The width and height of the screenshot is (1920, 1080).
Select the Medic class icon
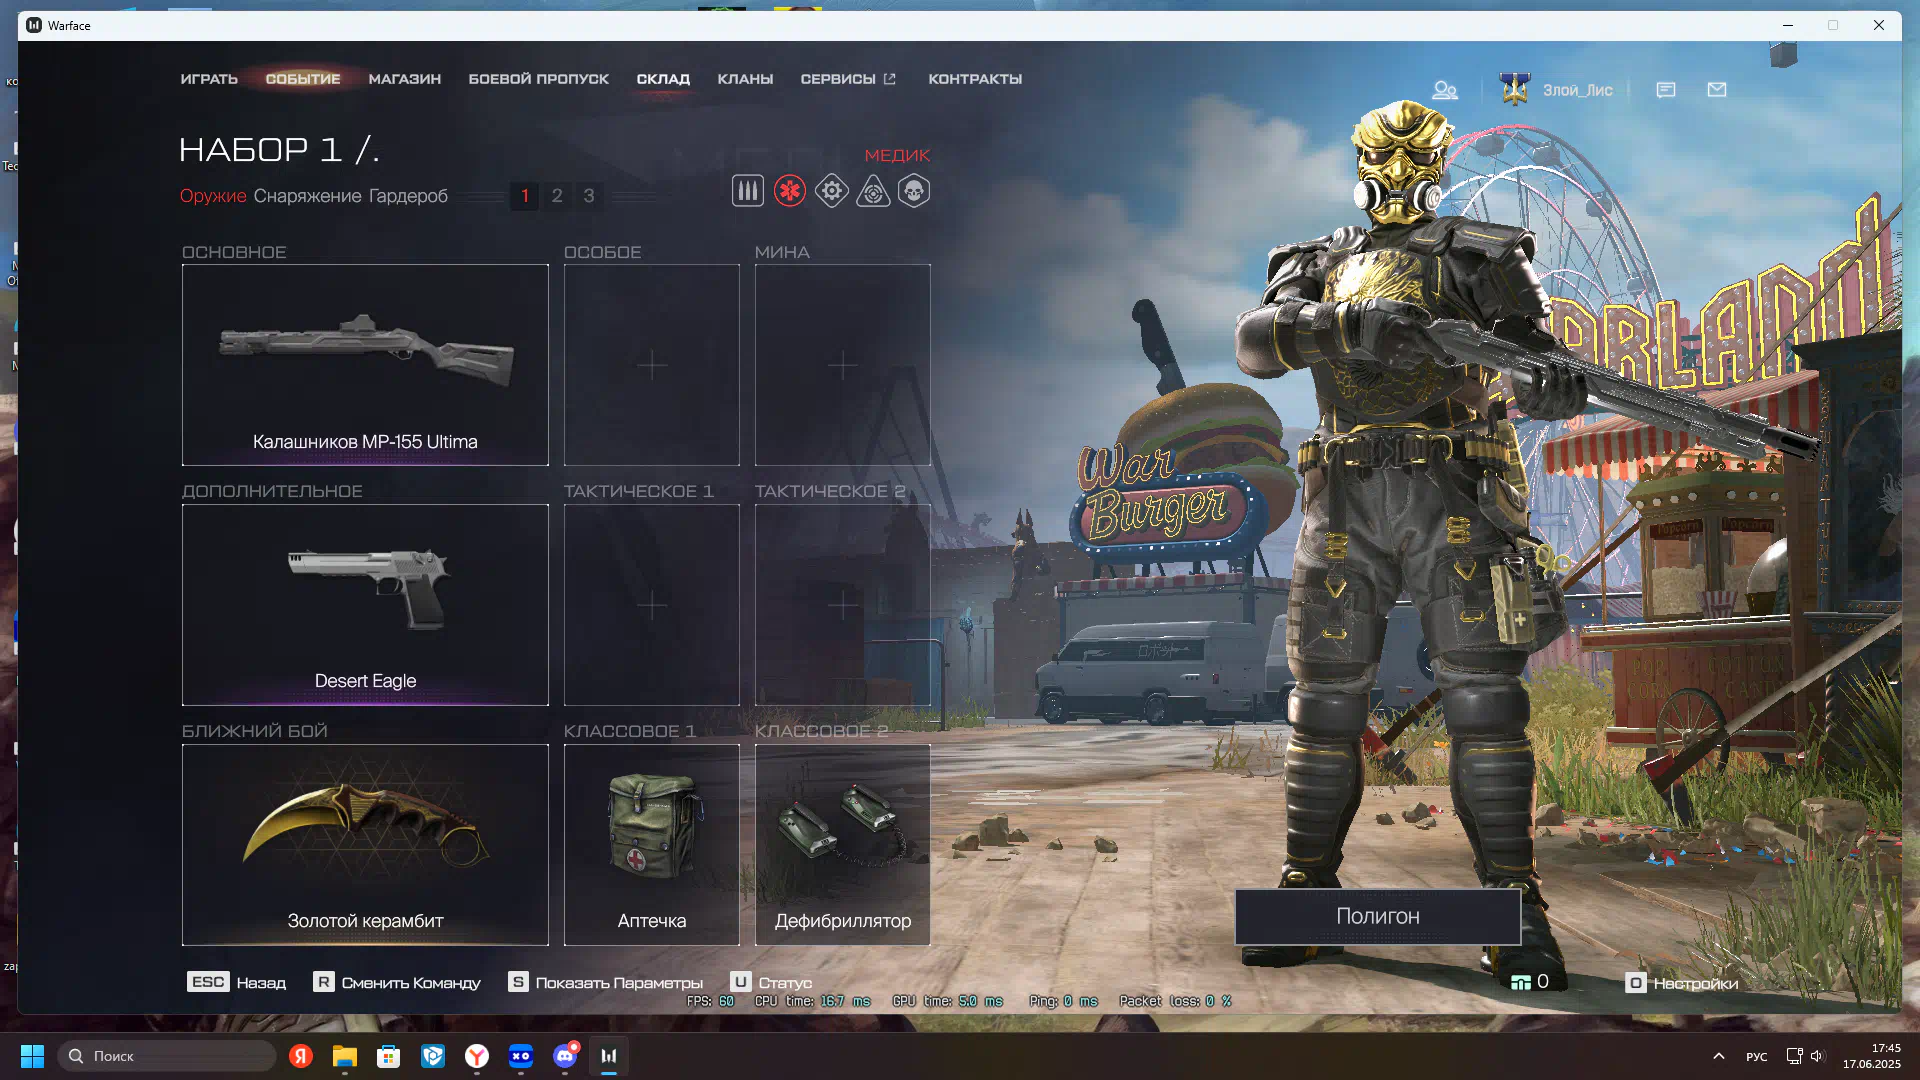[789, 191]
